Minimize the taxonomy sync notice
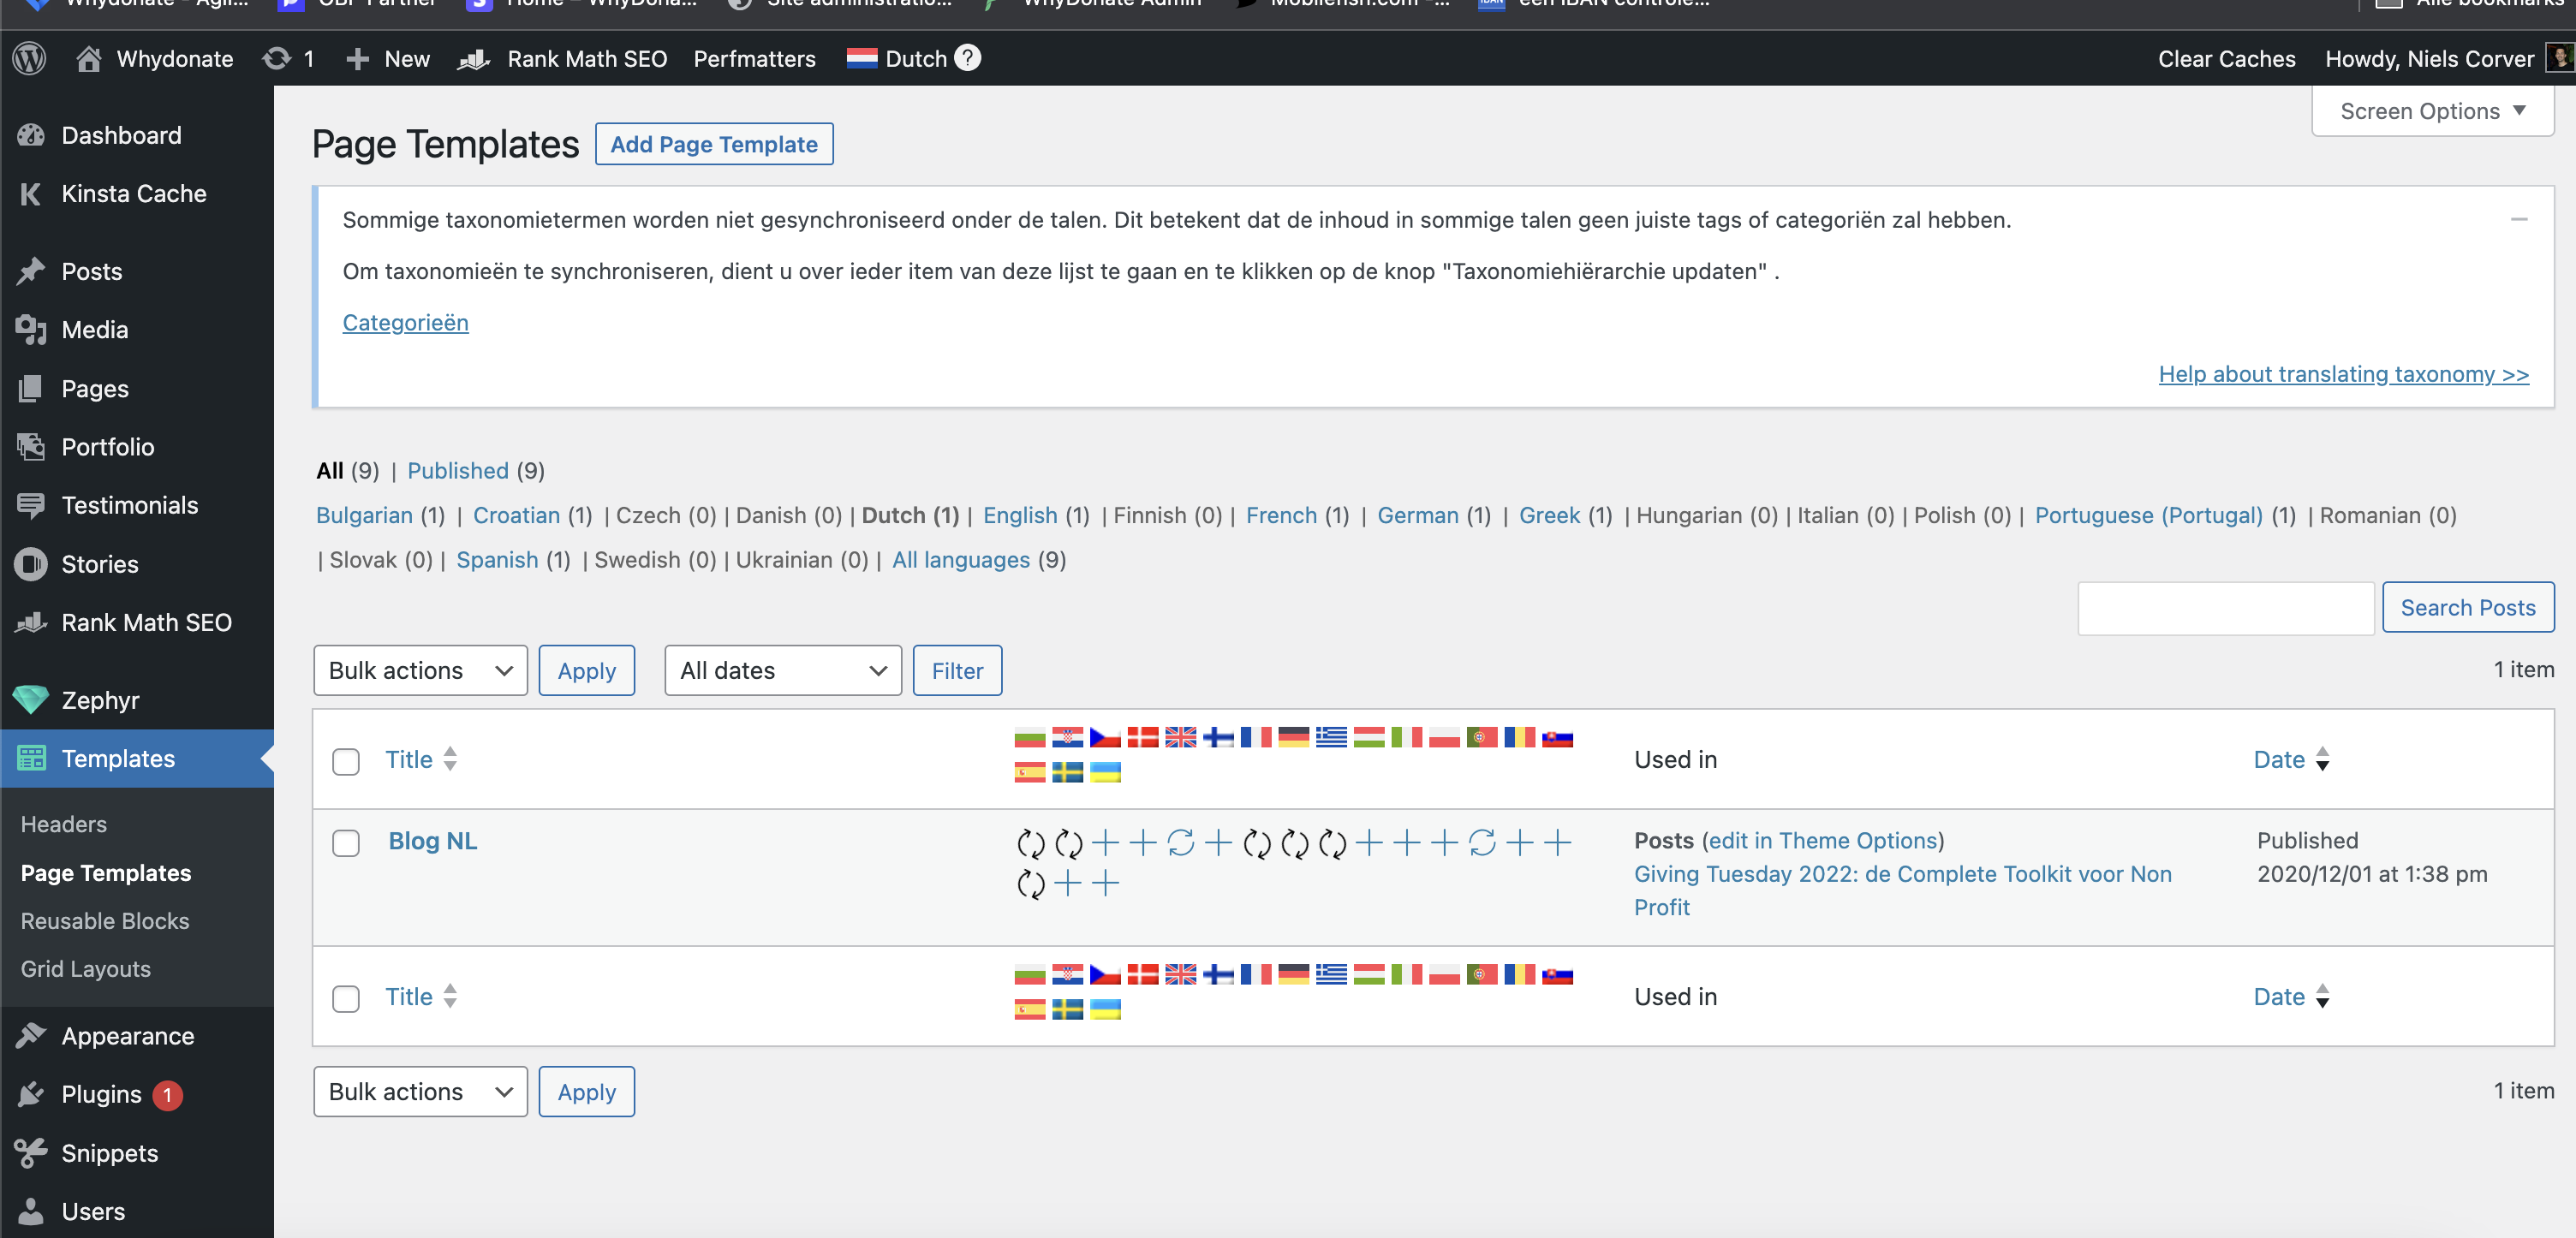 2519,219
